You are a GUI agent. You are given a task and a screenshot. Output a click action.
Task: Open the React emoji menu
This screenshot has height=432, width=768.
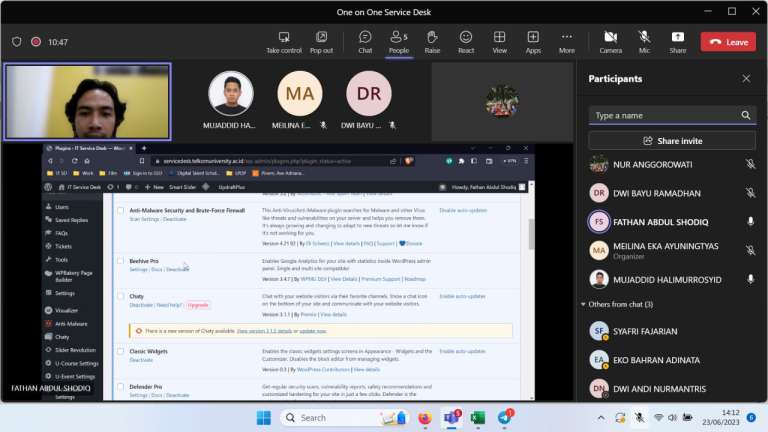pos(466,42)
